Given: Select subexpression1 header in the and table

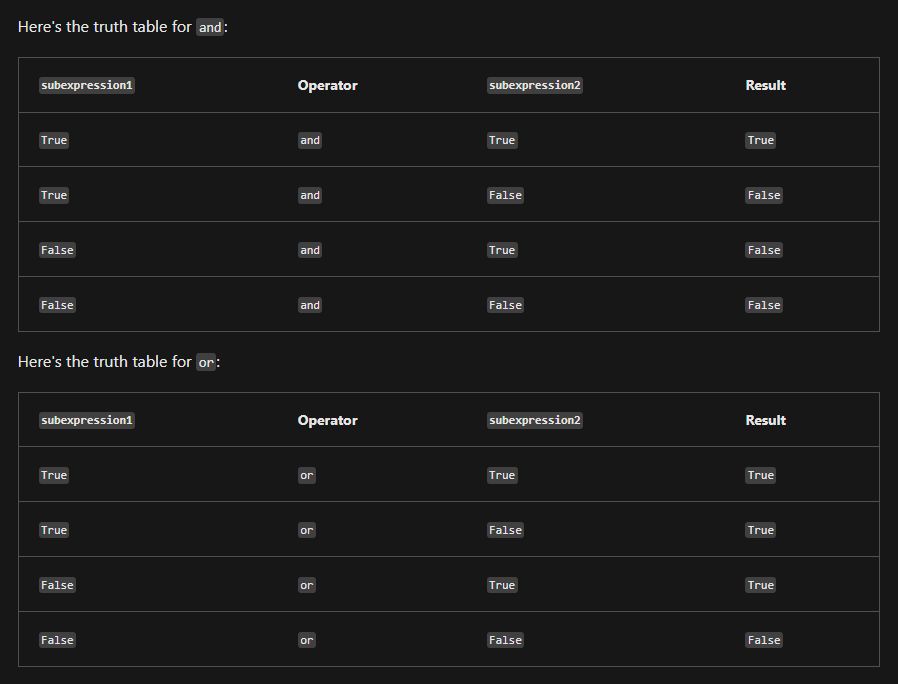Looking at the screenshot, I should pos(87,85).
